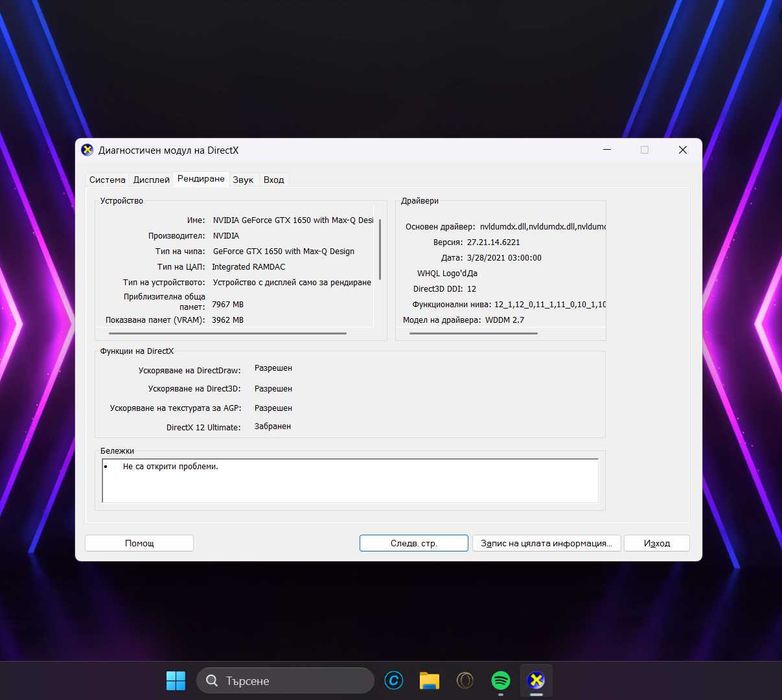Click the drivers panel horizontal scrollbar
This screenshot has height=700, width=782.
pos(473,333)
